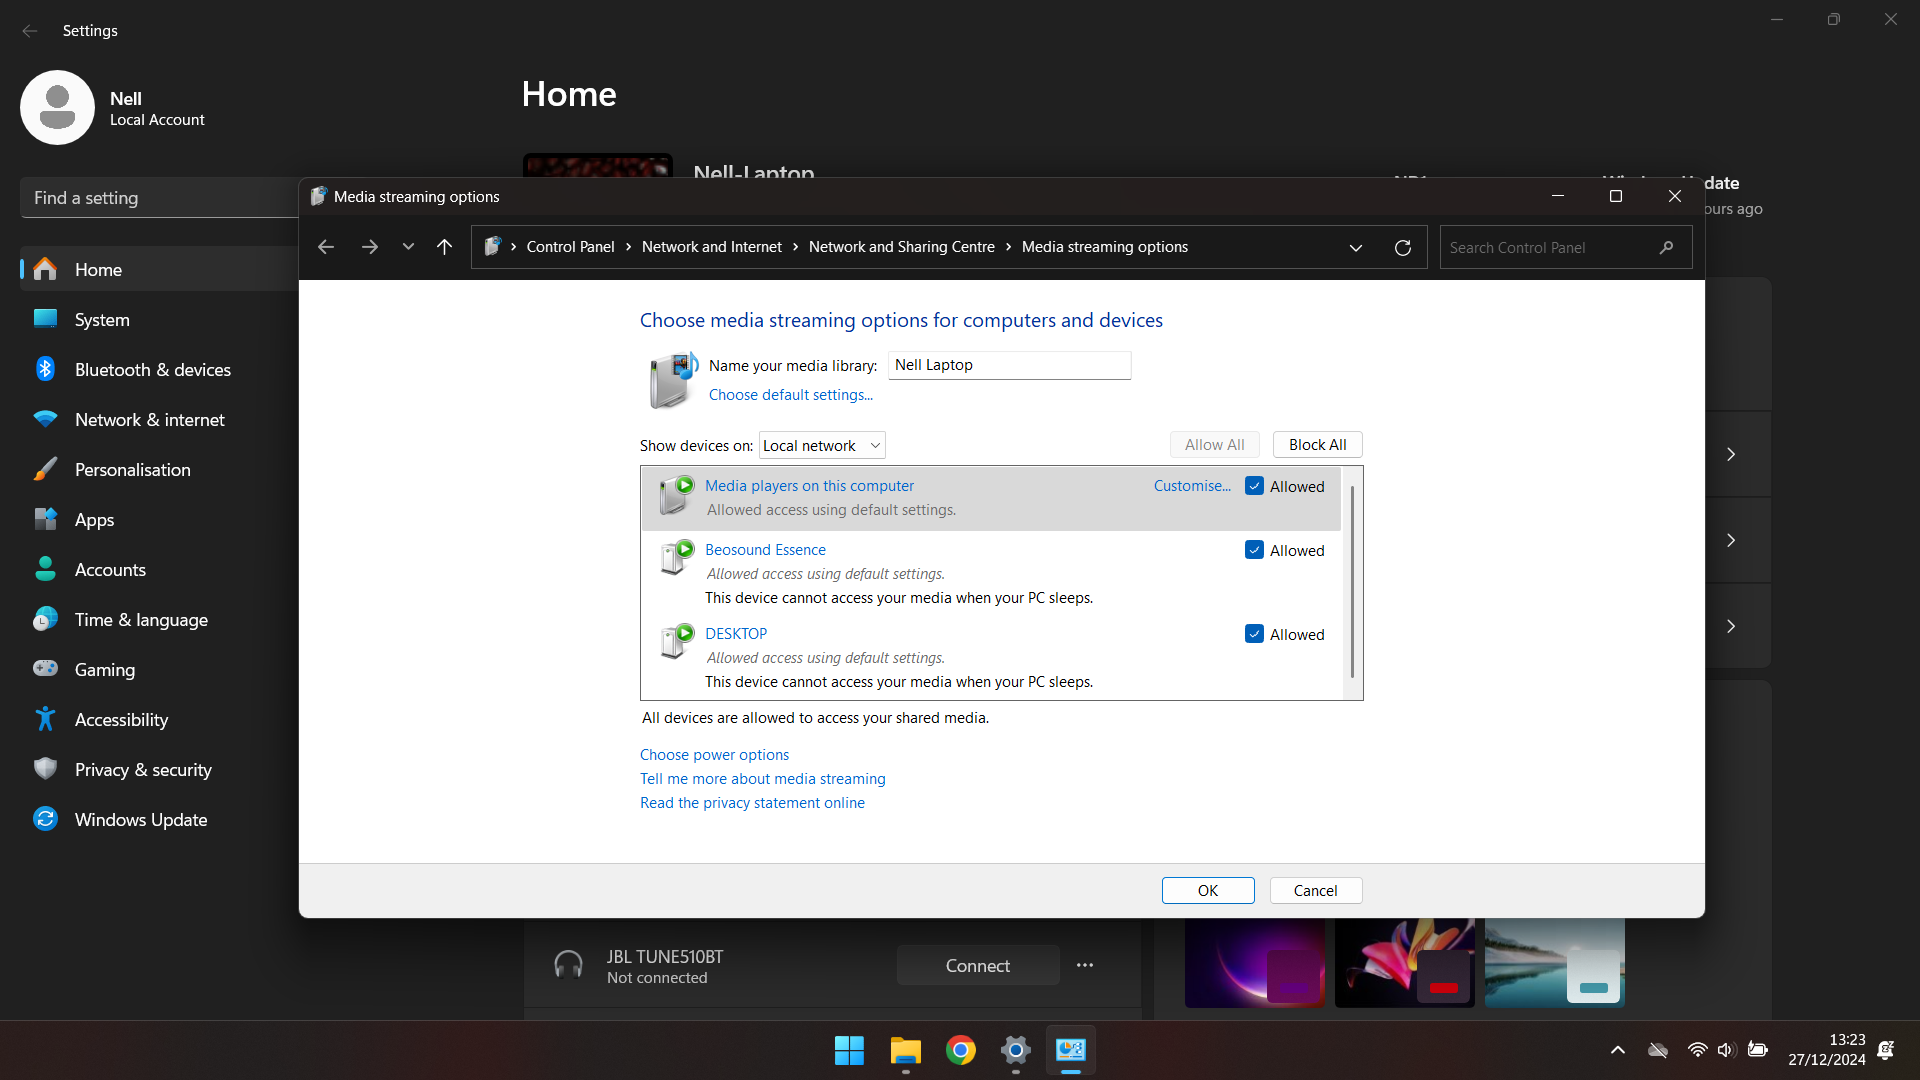This screenshot has width=1920, height=1080.
Task: Click the Choose default settings link
Action: (790, 394)
